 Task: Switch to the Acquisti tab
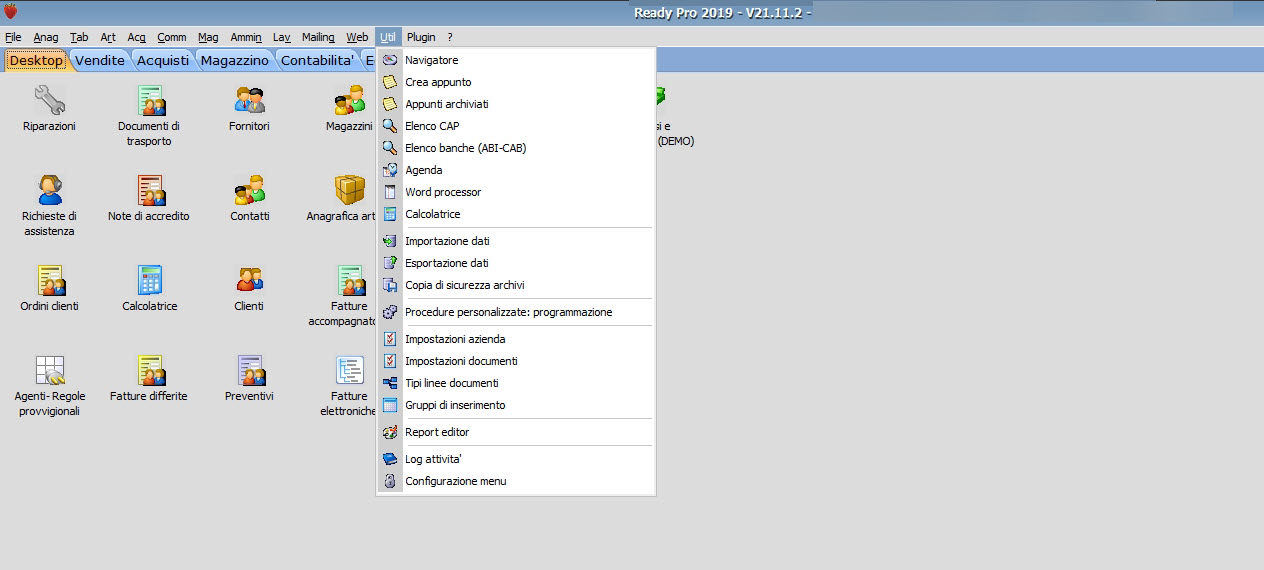(163, 60)
